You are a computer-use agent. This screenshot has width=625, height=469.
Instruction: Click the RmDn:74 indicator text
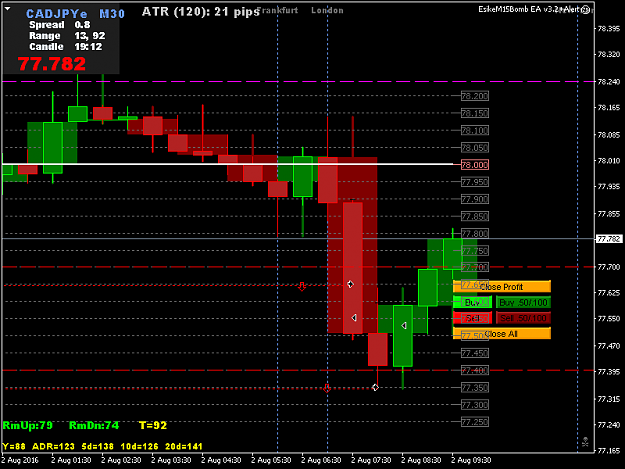click(x=94, y=426)
